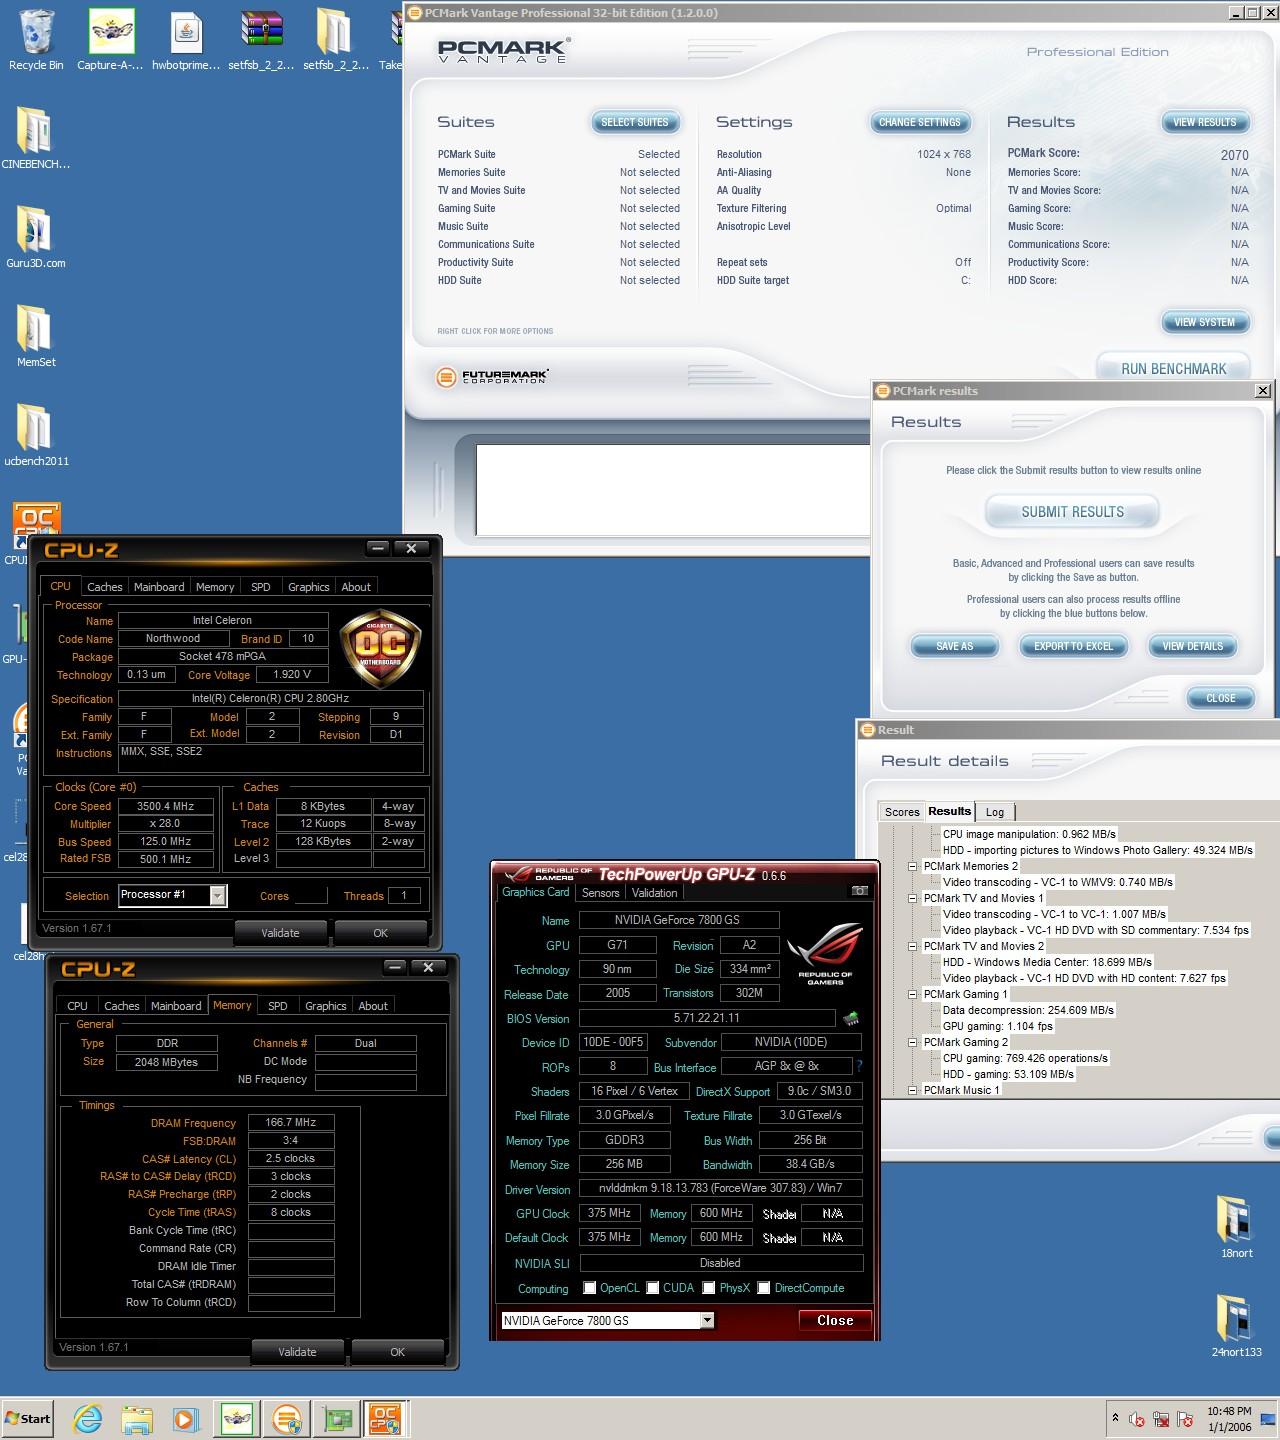Viewport: 1280px width, 1440px height.
Task: Collapse the PCMark Memories 2 node
Action: click(x=912, y=866)
